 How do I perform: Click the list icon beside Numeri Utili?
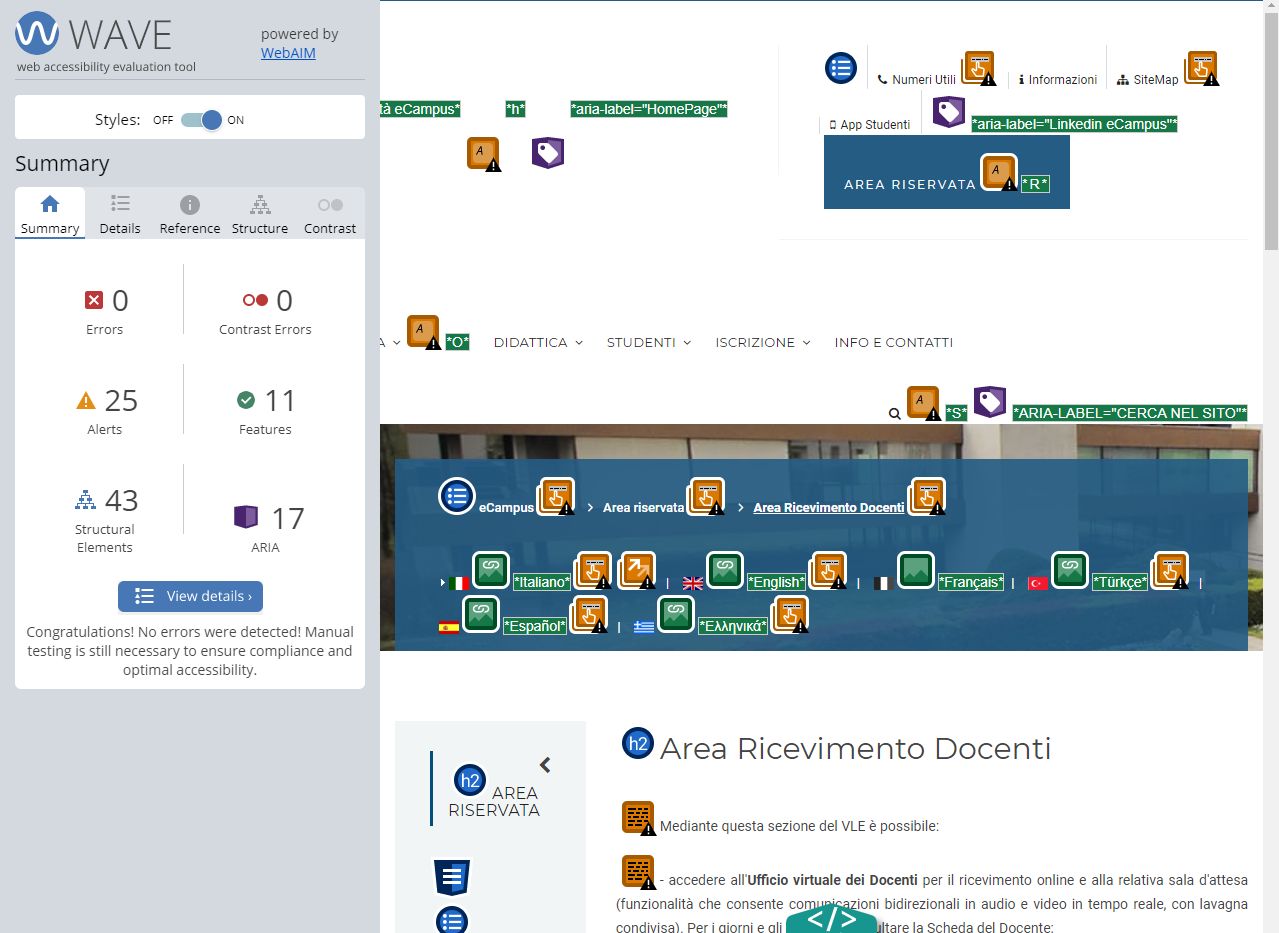(x=841, y=69)
